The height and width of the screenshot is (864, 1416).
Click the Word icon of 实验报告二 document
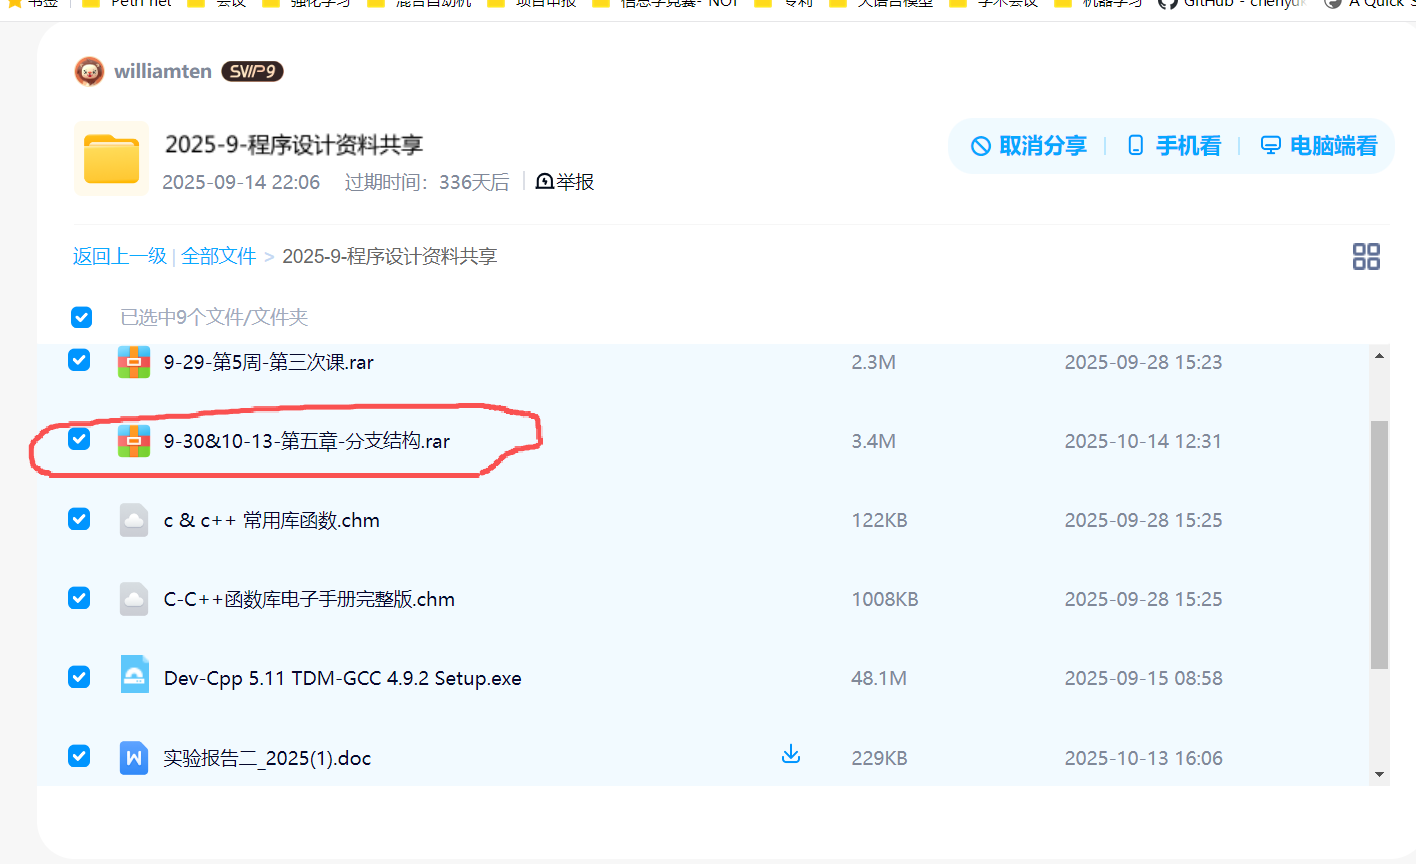(x=134, y=757)
